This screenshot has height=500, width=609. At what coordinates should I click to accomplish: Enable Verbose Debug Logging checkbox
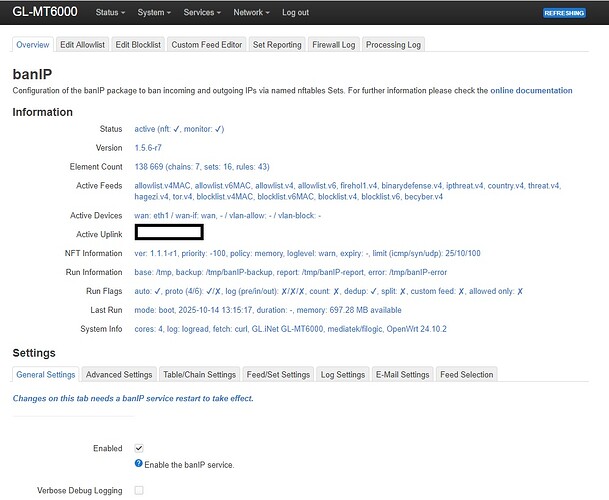coord(139,490)
